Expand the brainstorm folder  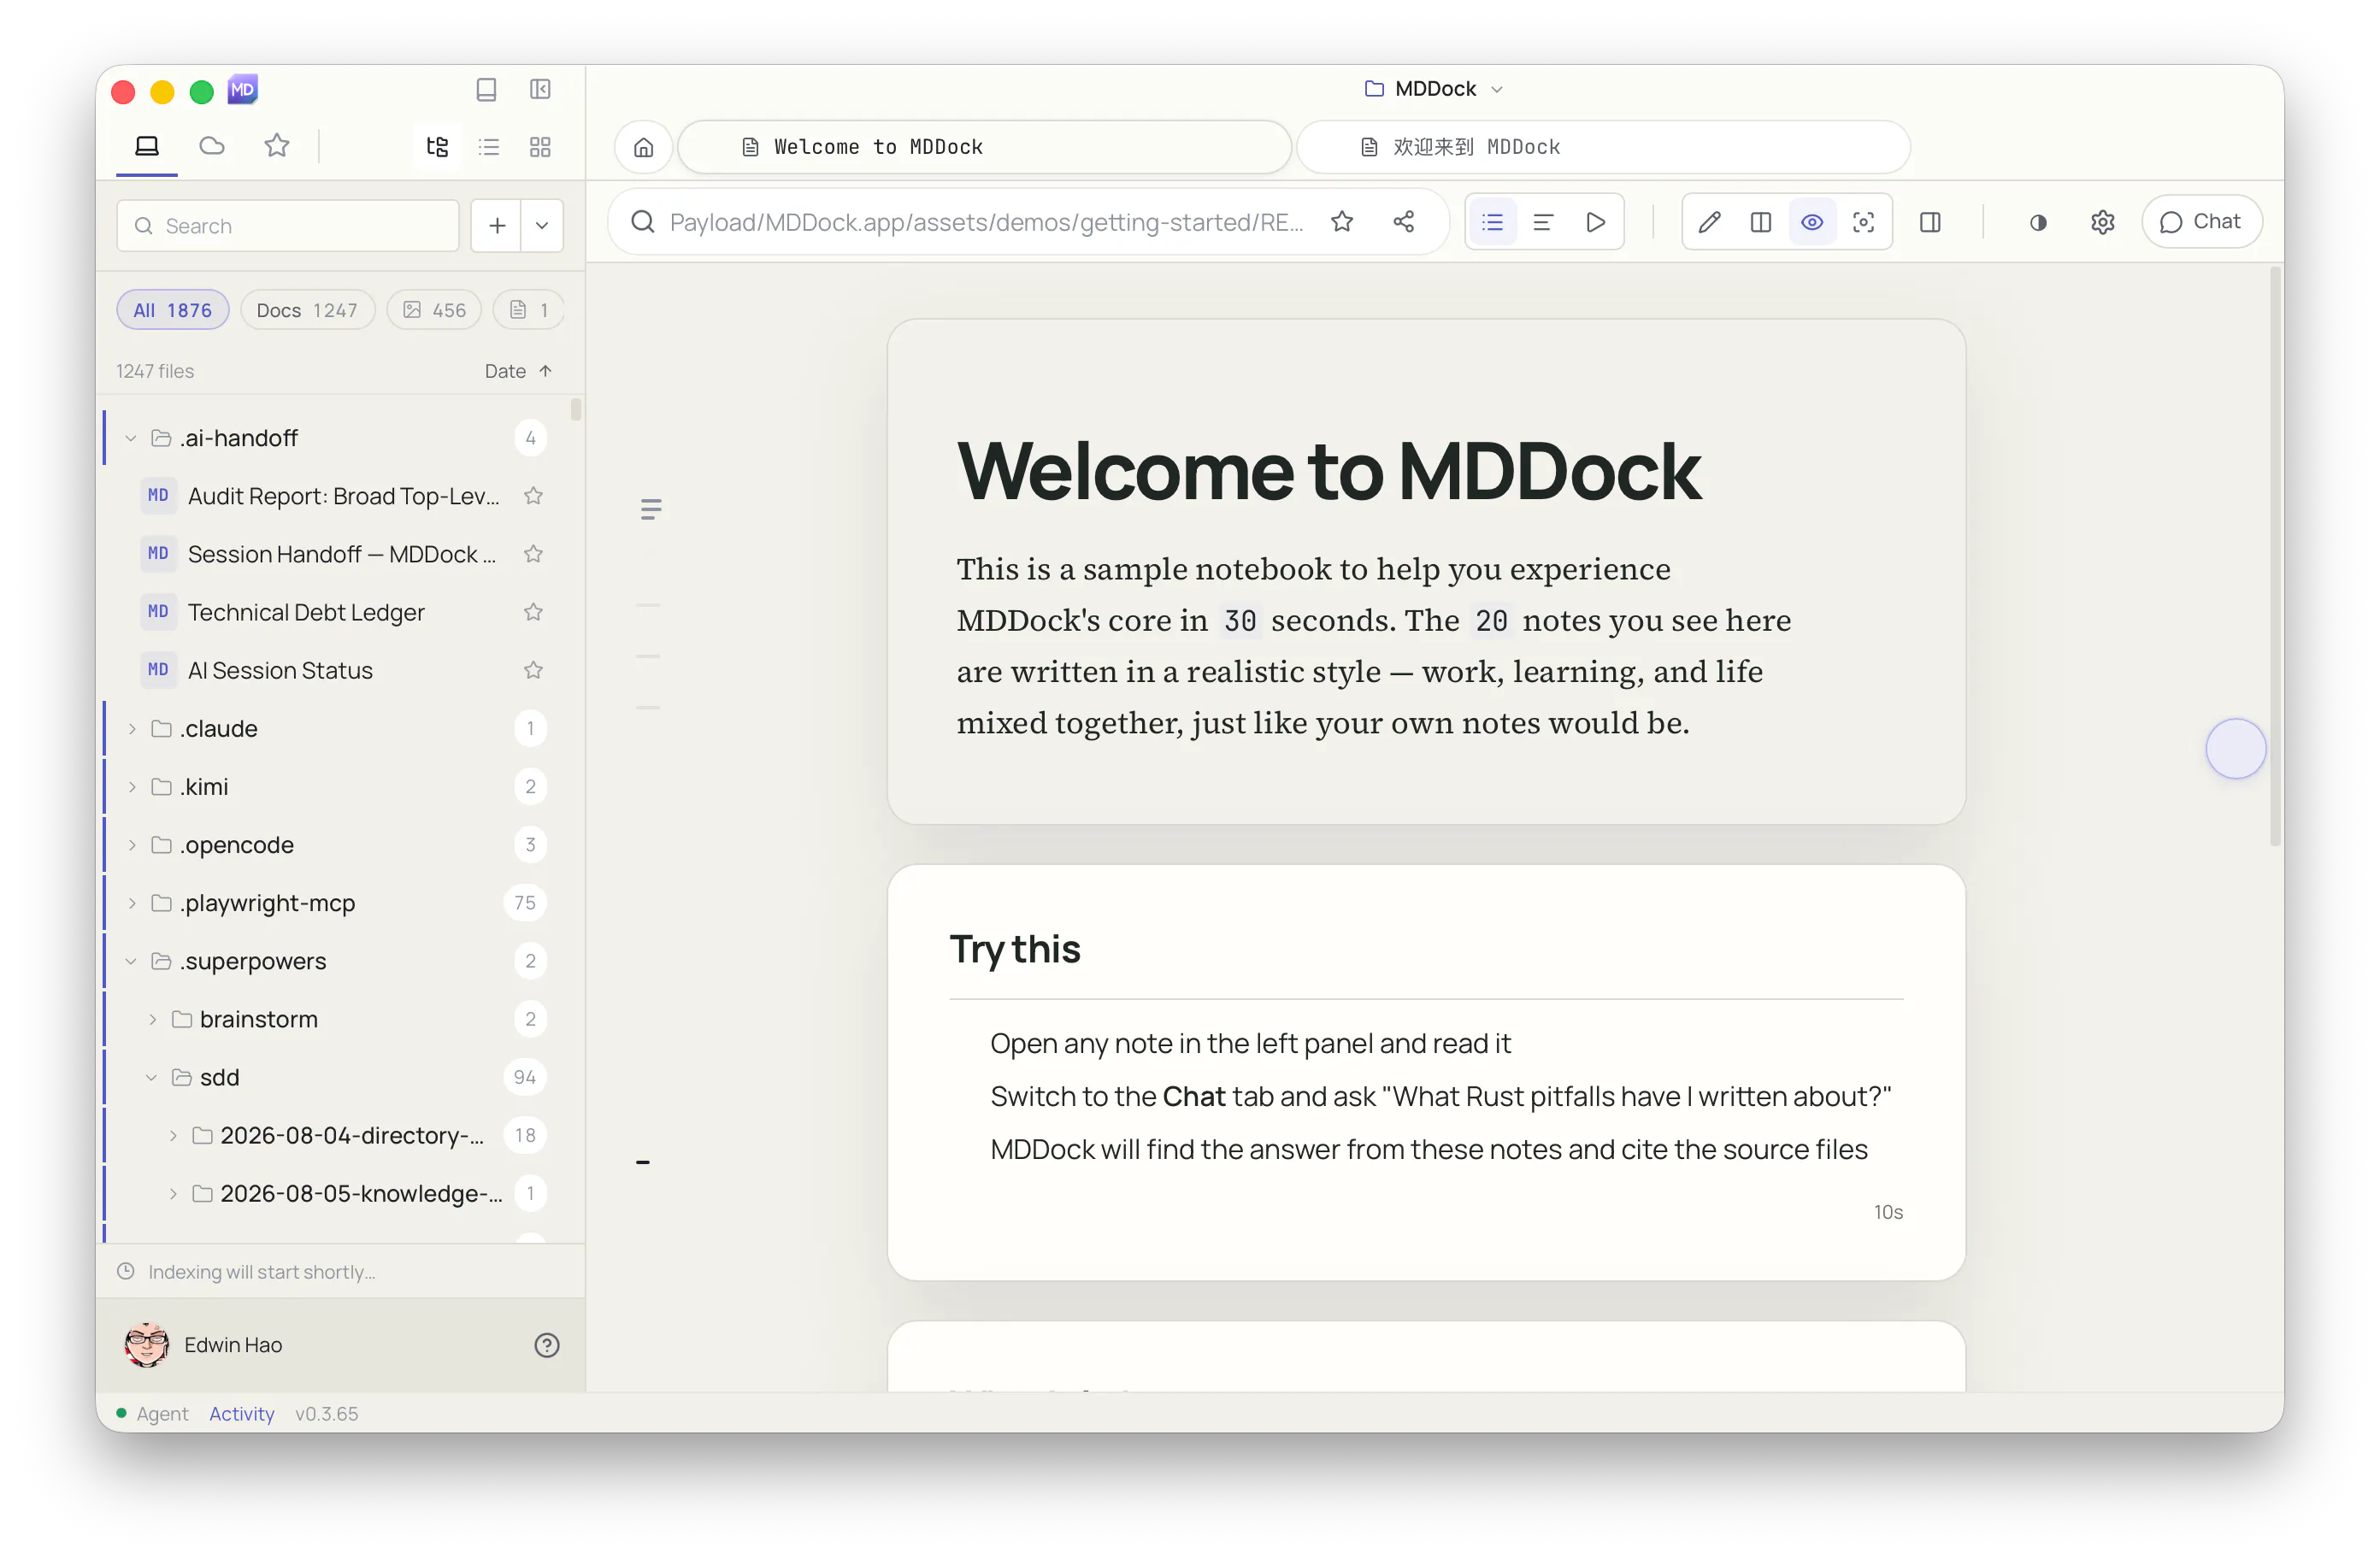point(152,1019)
